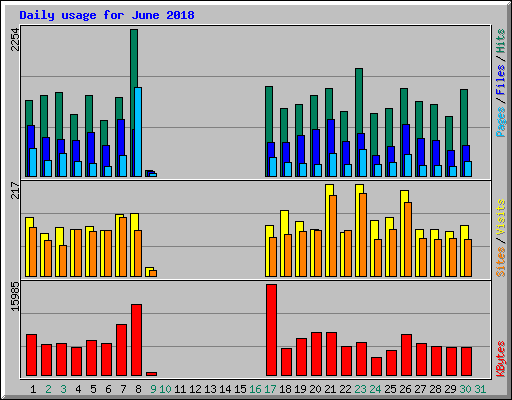This screenshot has height=400, width=512.
Task: Click the red KBytes bar for day 7
Action: pos(121,350)
